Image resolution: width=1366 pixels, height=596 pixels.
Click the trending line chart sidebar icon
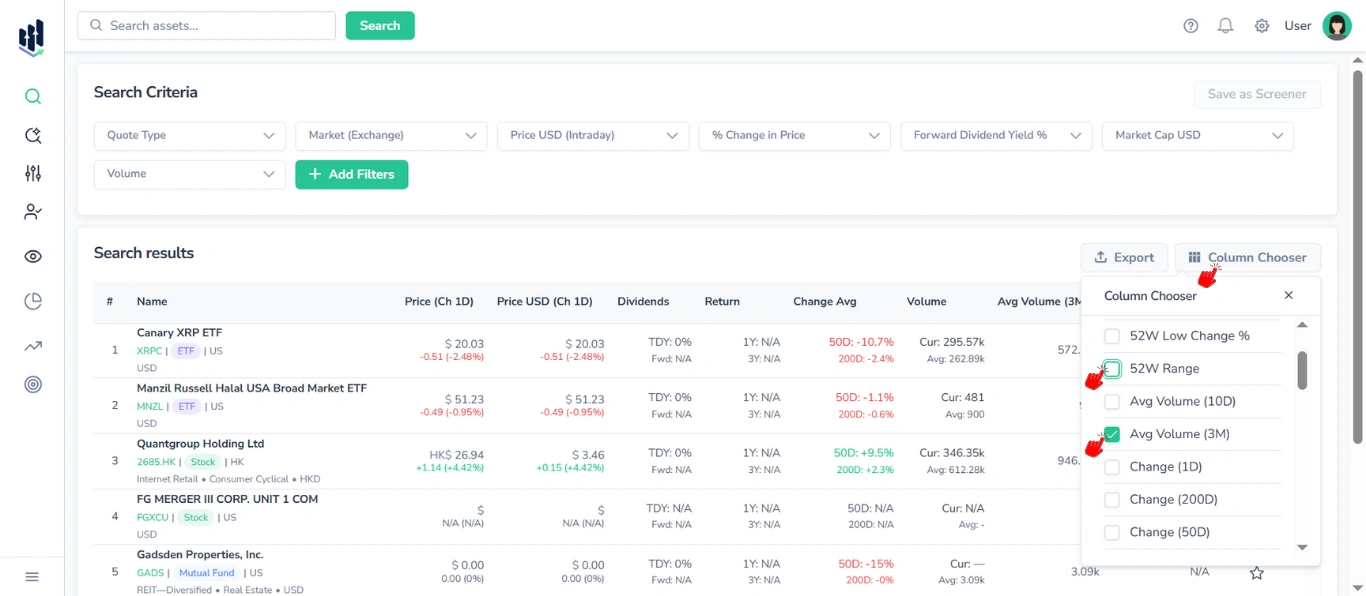[33, 346]
